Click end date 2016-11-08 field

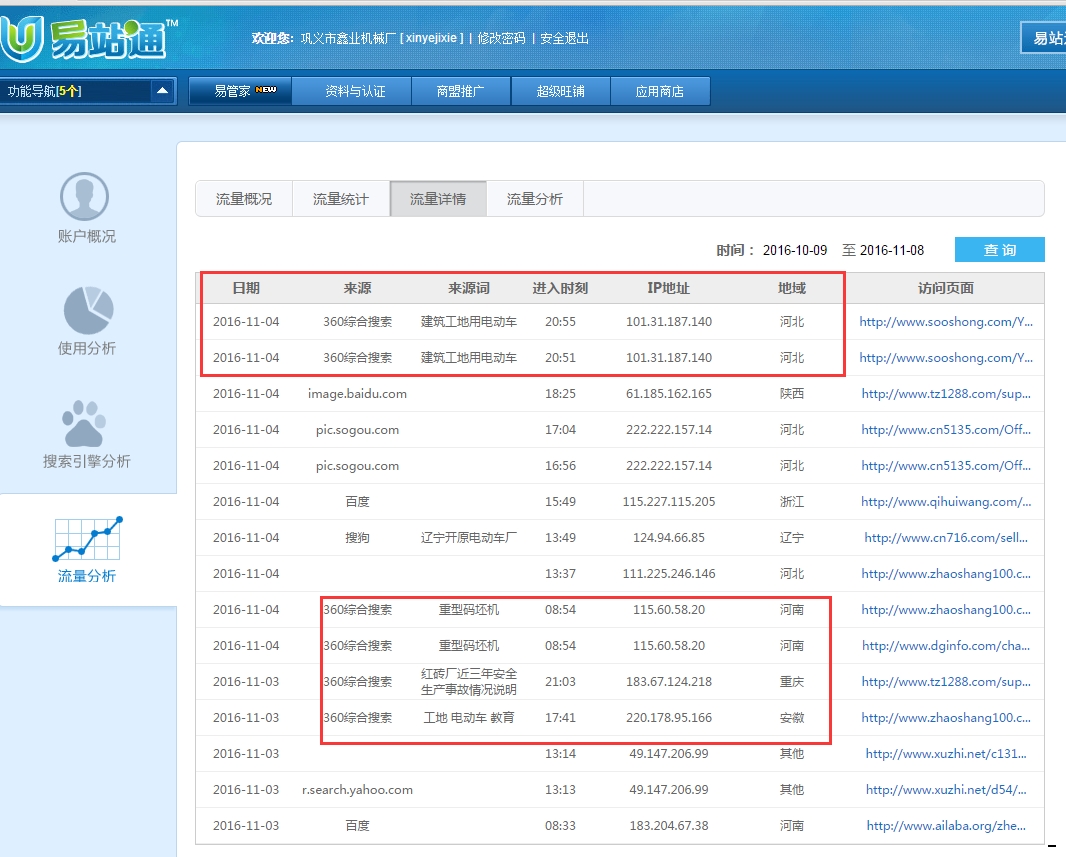tap(892, 250)
